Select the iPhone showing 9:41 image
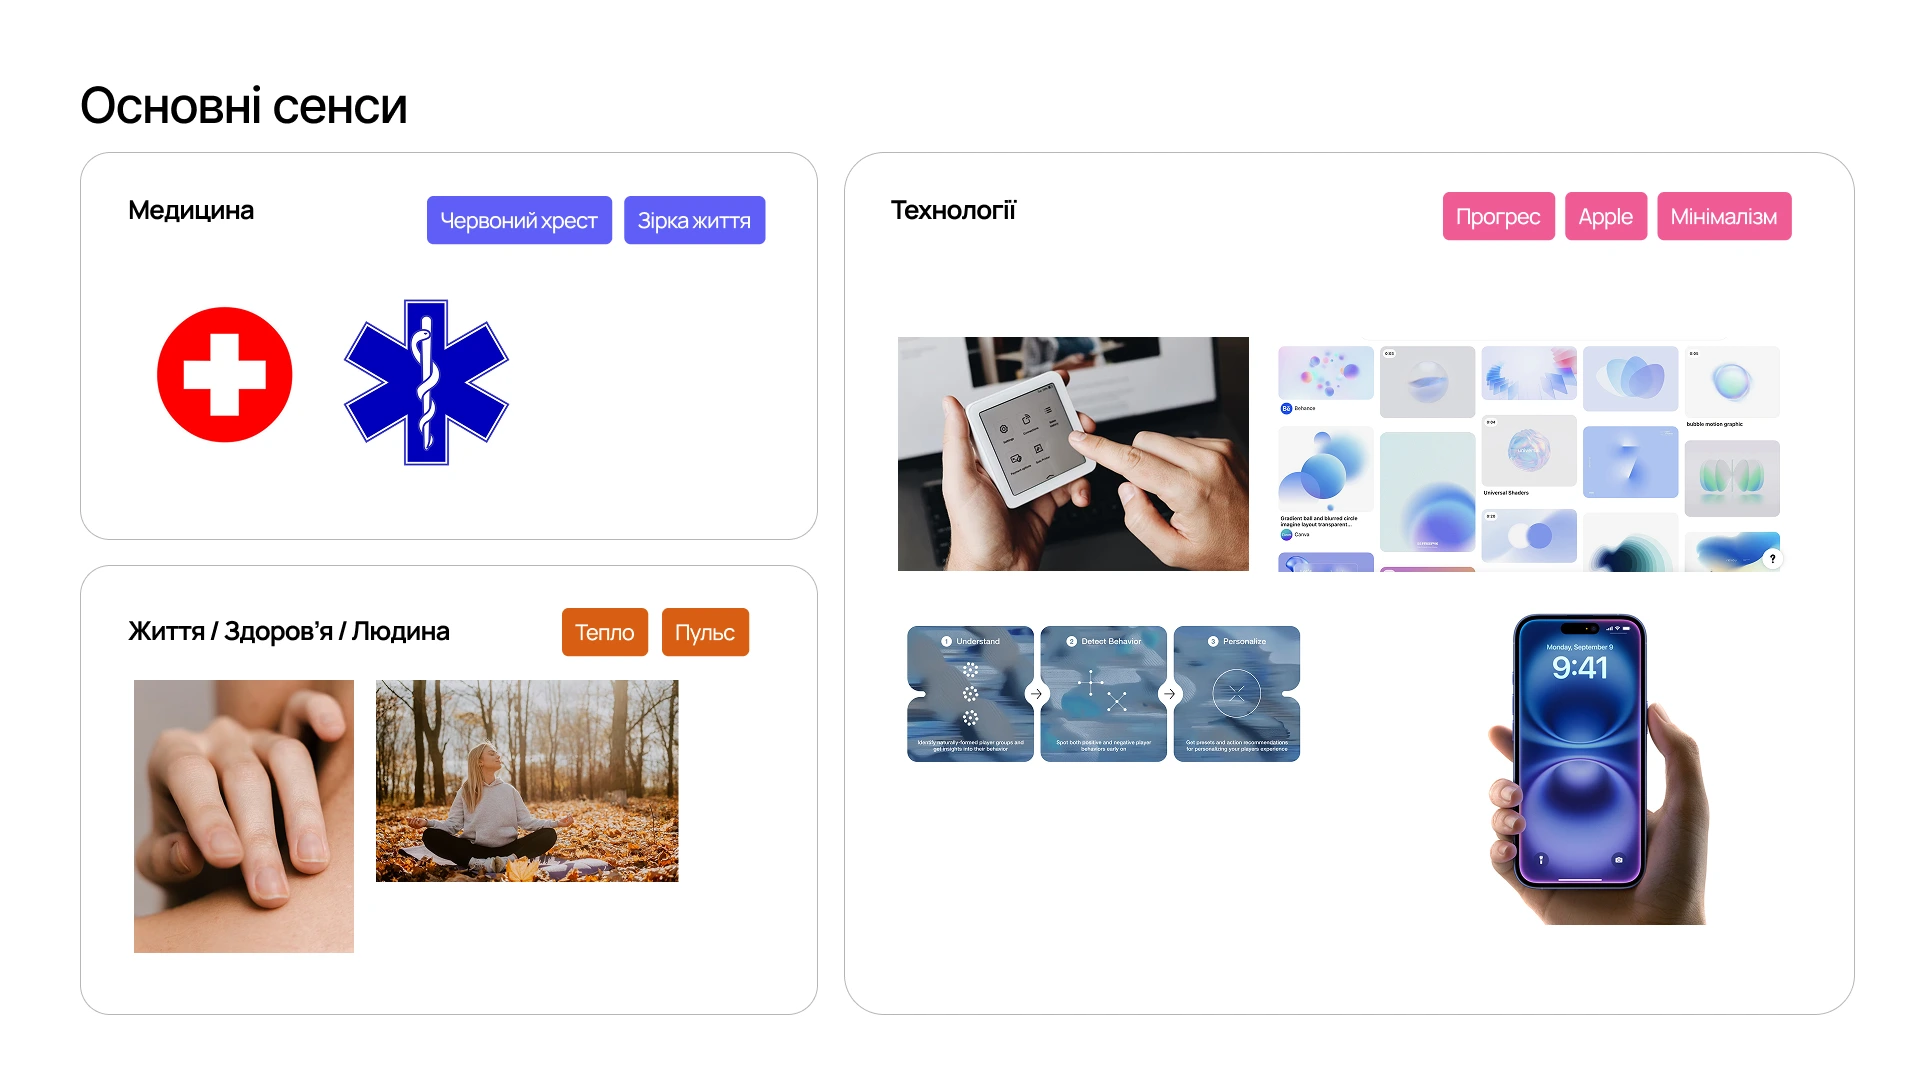 pos(1599,768)
